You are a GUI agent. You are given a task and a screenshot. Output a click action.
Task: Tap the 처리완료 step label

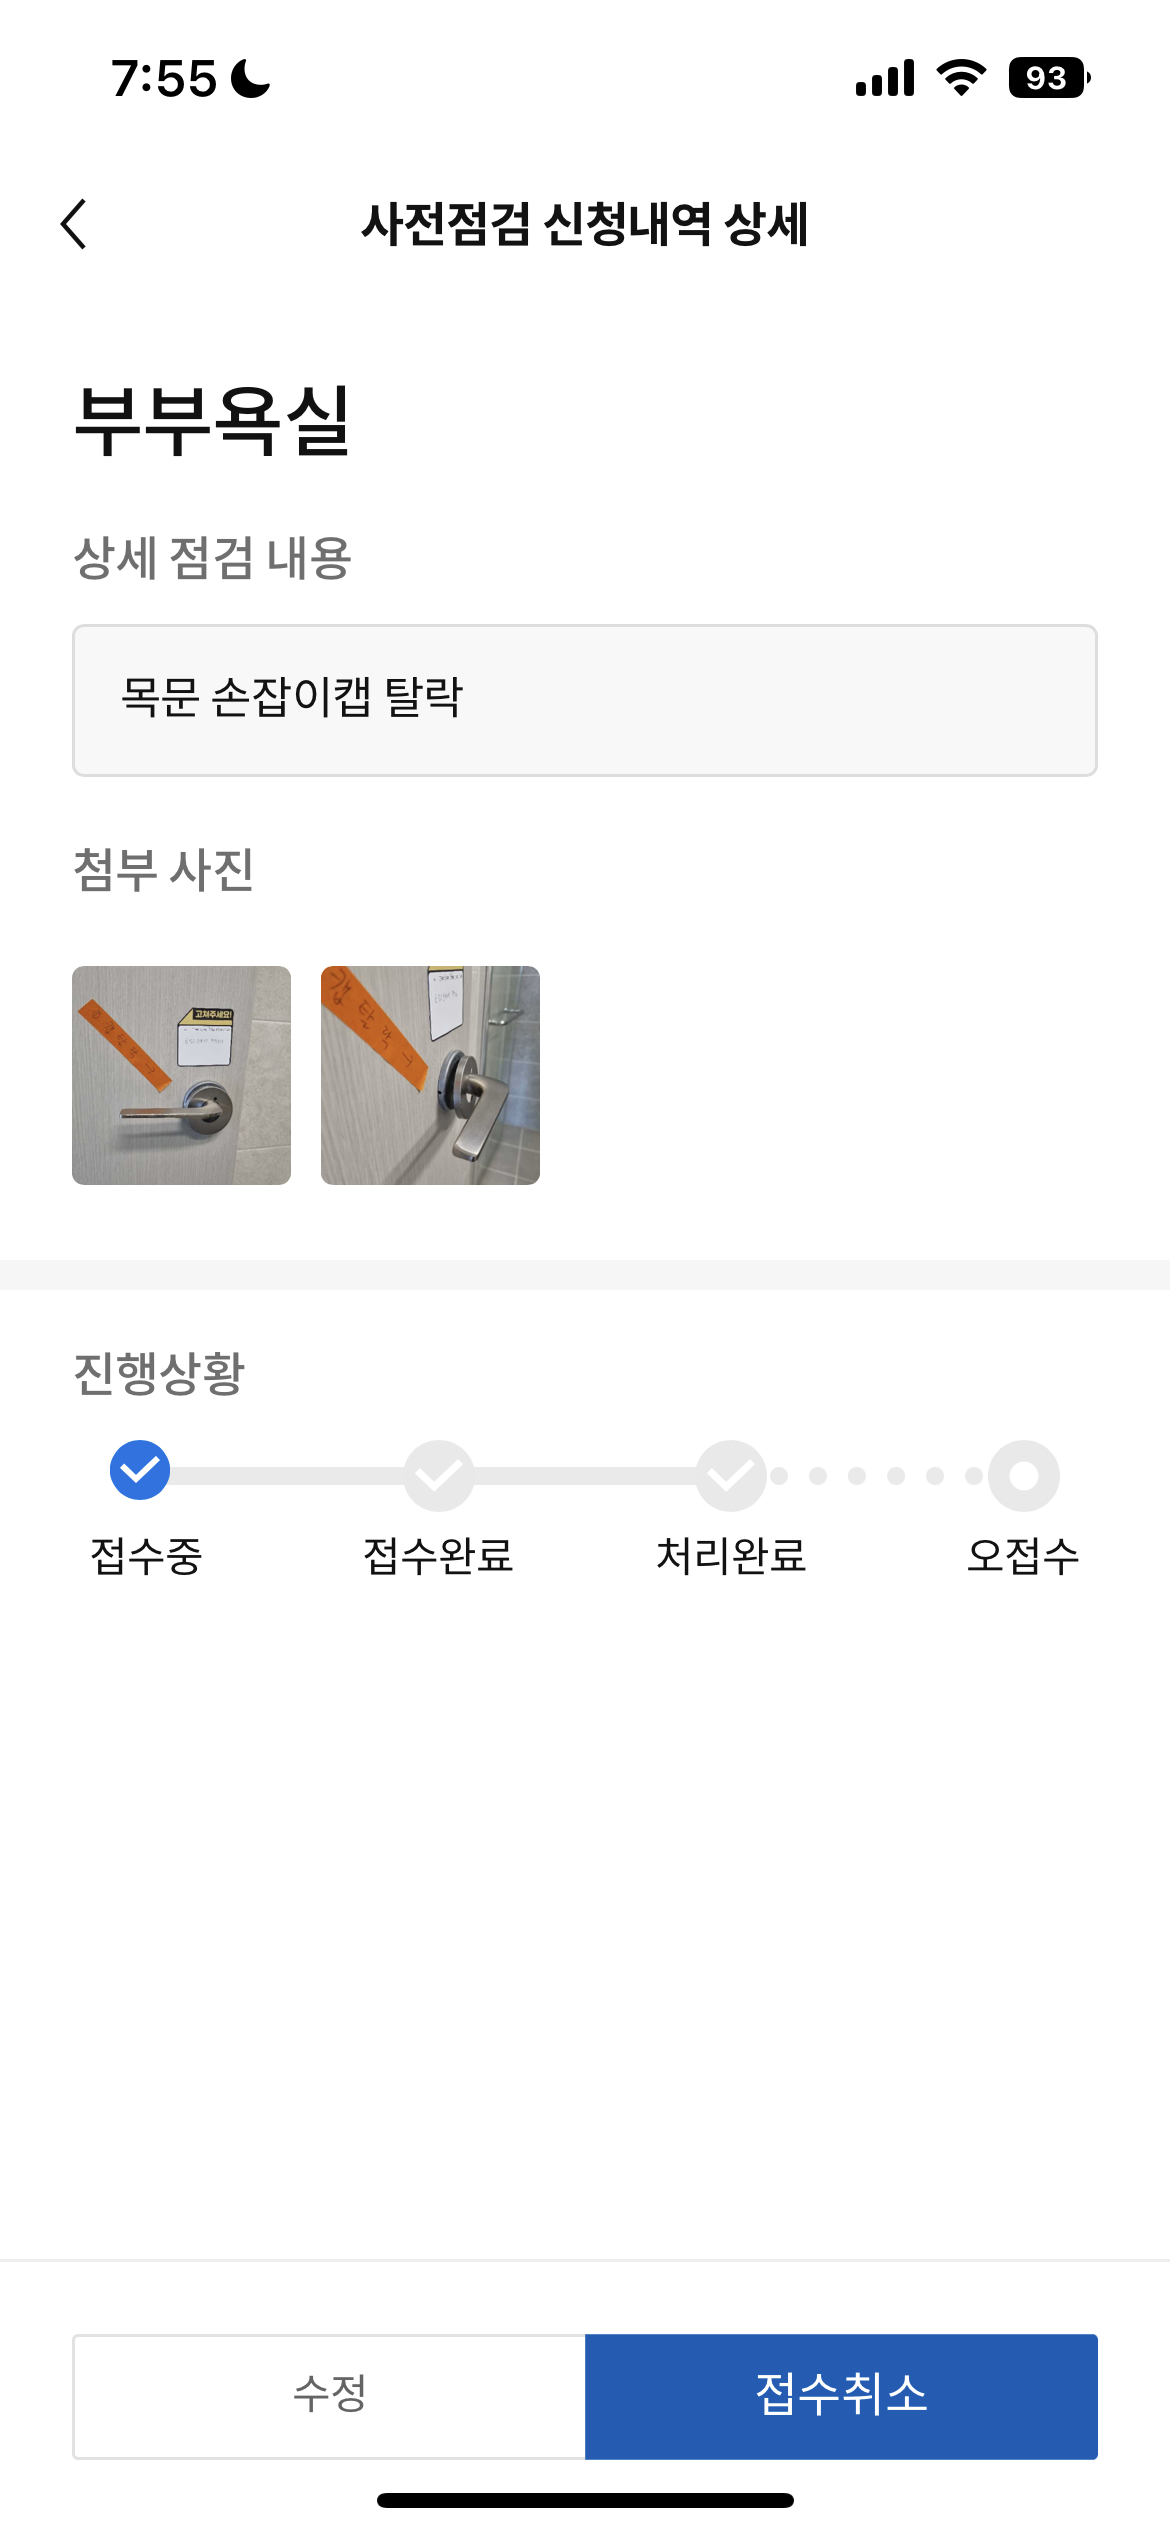(731, 1556)
